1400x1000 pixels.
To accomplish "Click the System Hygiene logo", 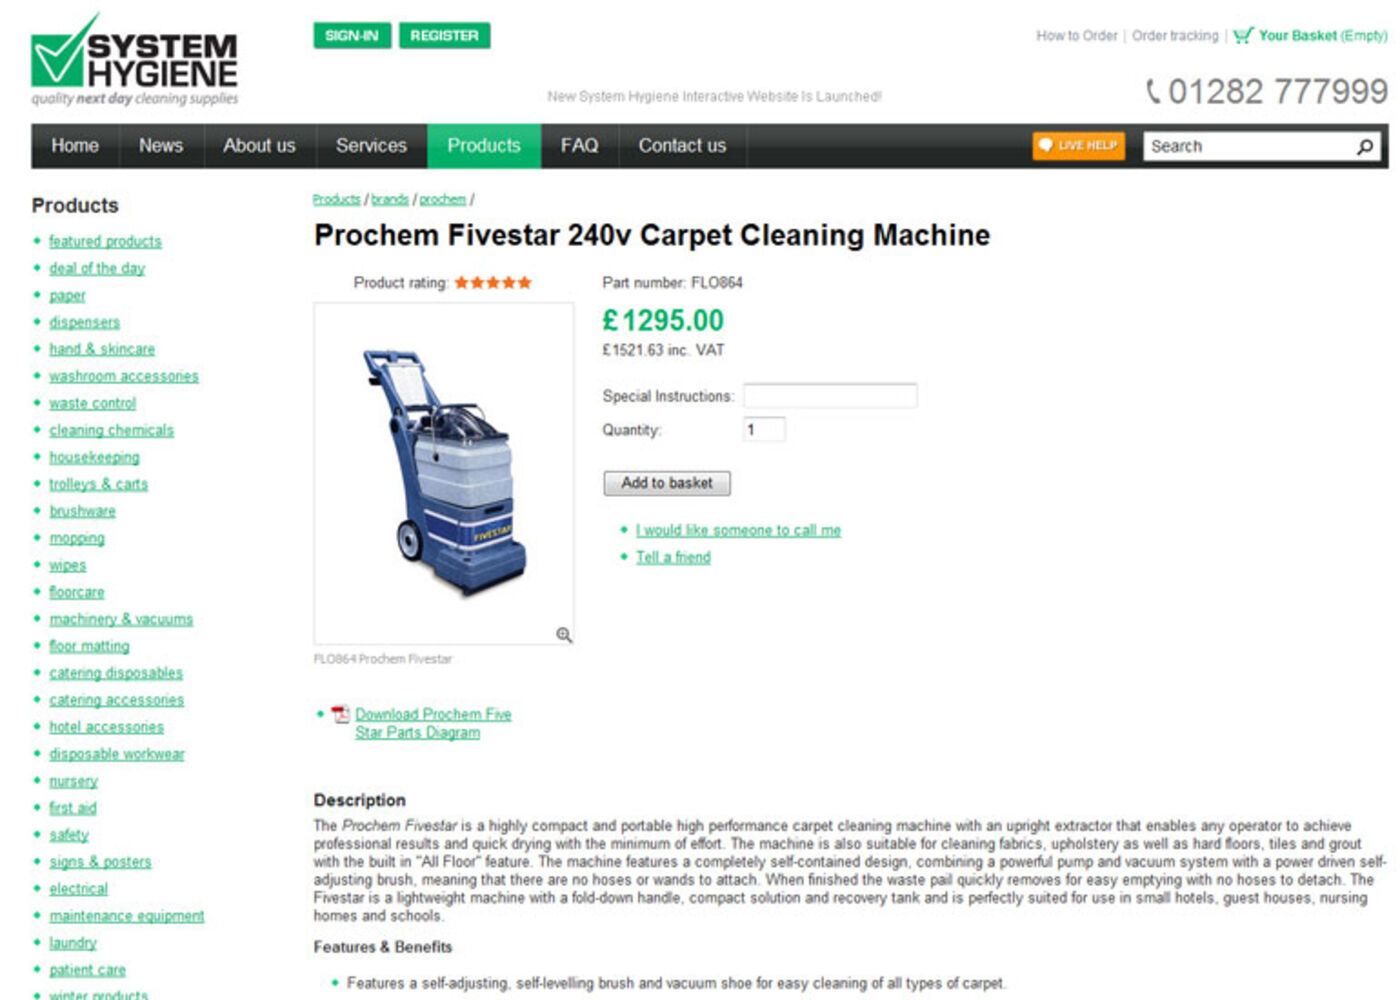I will click(x=135, y=61).
